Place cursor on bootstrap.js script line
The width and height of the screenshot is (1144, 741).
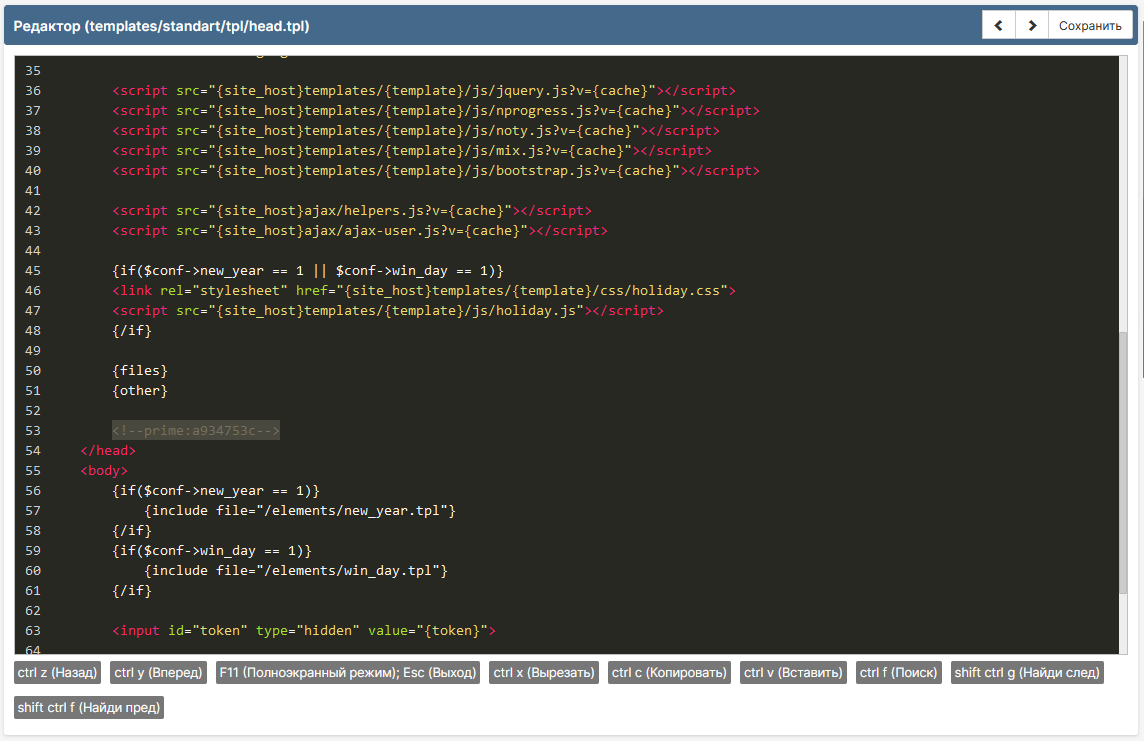pos(436,170)
